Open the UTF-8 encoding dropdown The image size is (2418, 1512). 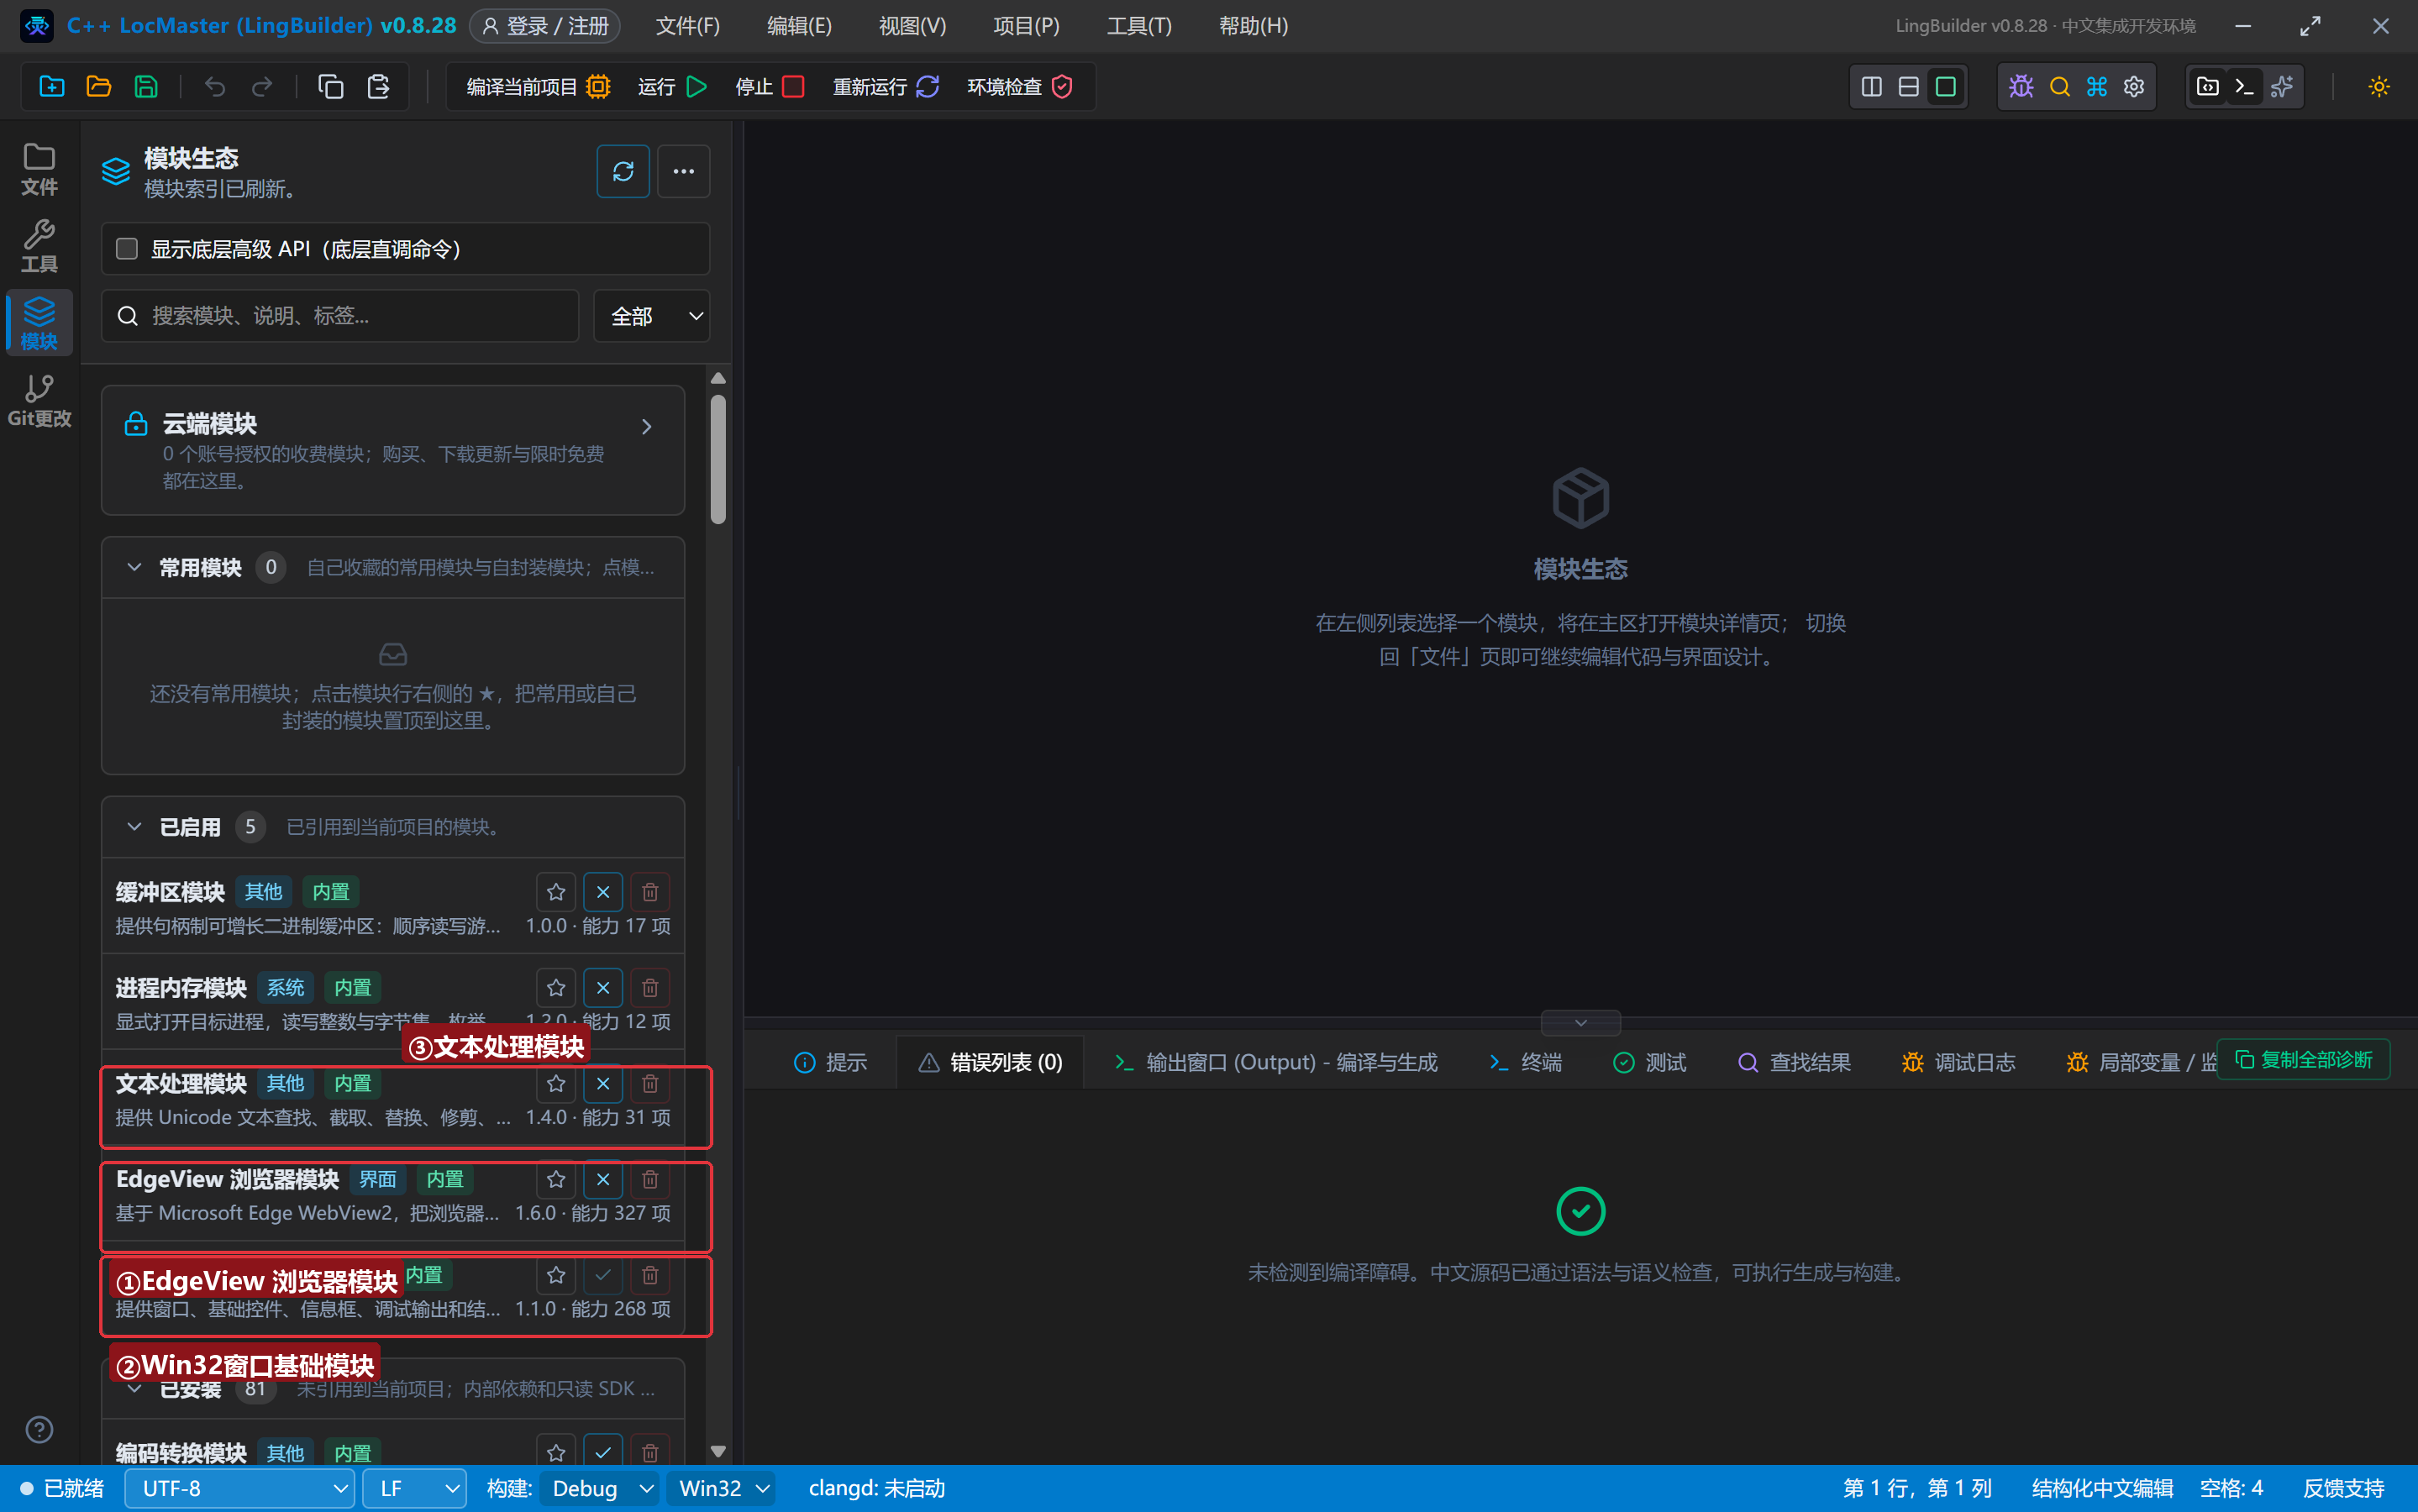click(240, 1488)
